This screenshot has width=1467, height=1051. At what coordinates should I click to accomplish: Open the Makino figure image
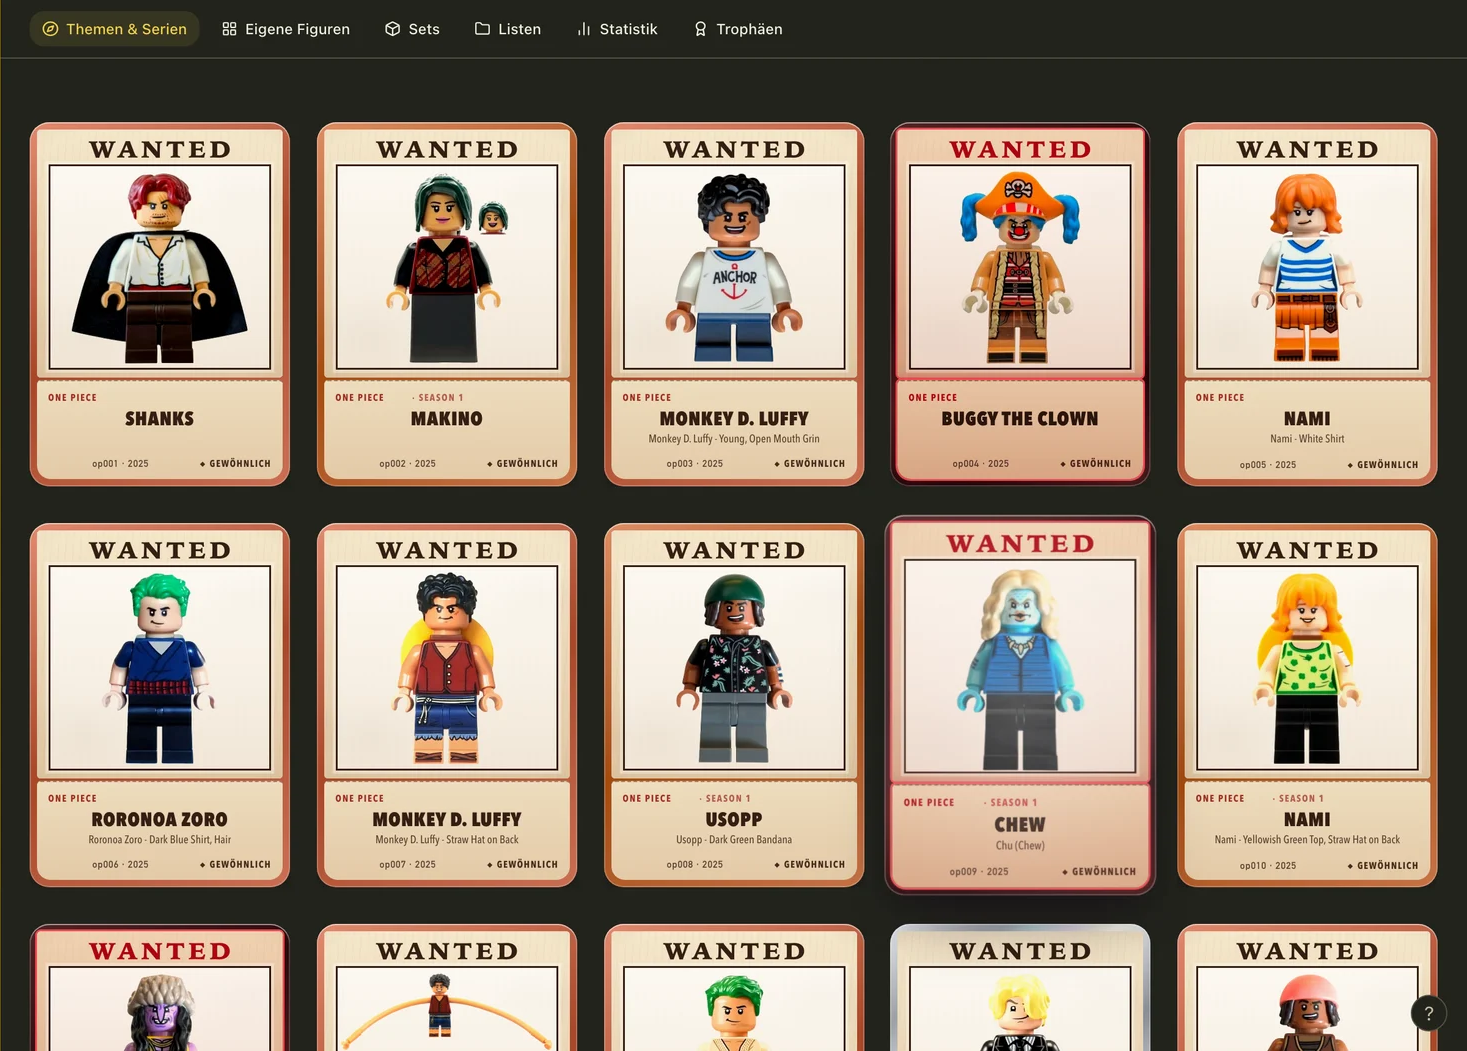(447, 267)
